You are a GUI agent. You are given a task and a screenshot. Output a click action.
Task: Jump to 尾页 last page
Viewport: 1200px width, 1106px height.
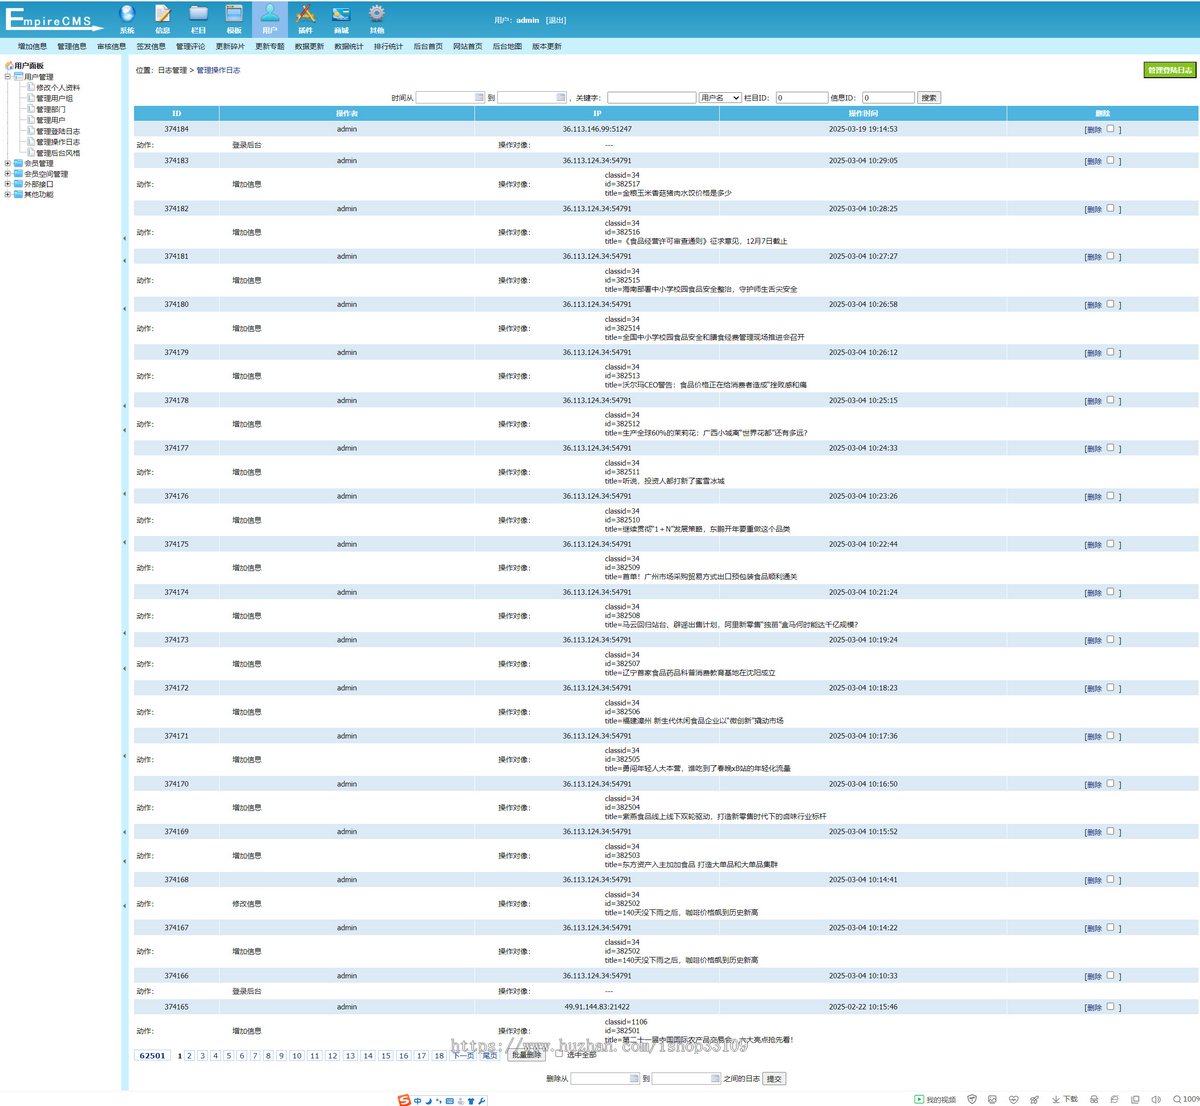tap(490, 1056)
